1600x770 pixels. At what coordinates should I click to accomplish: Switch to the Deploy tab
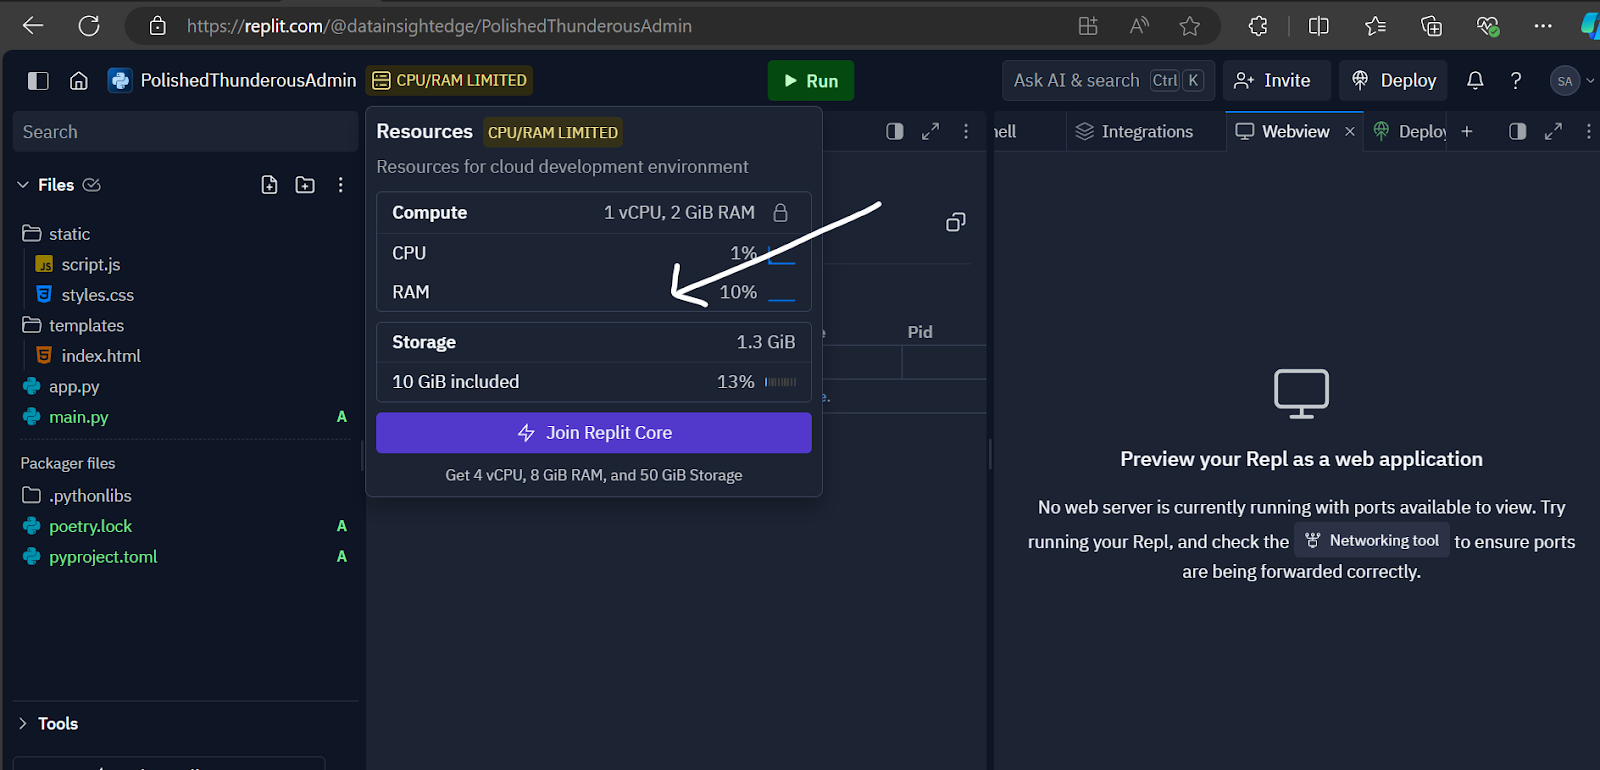pos(1410,131)
